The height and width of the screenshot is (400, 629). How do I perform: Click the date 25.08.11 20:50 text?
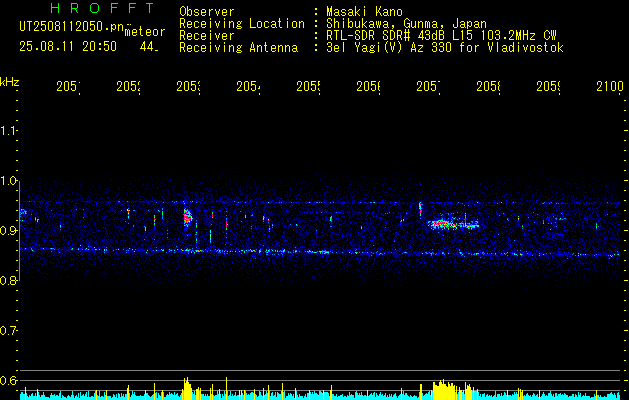tap(68, 47)
